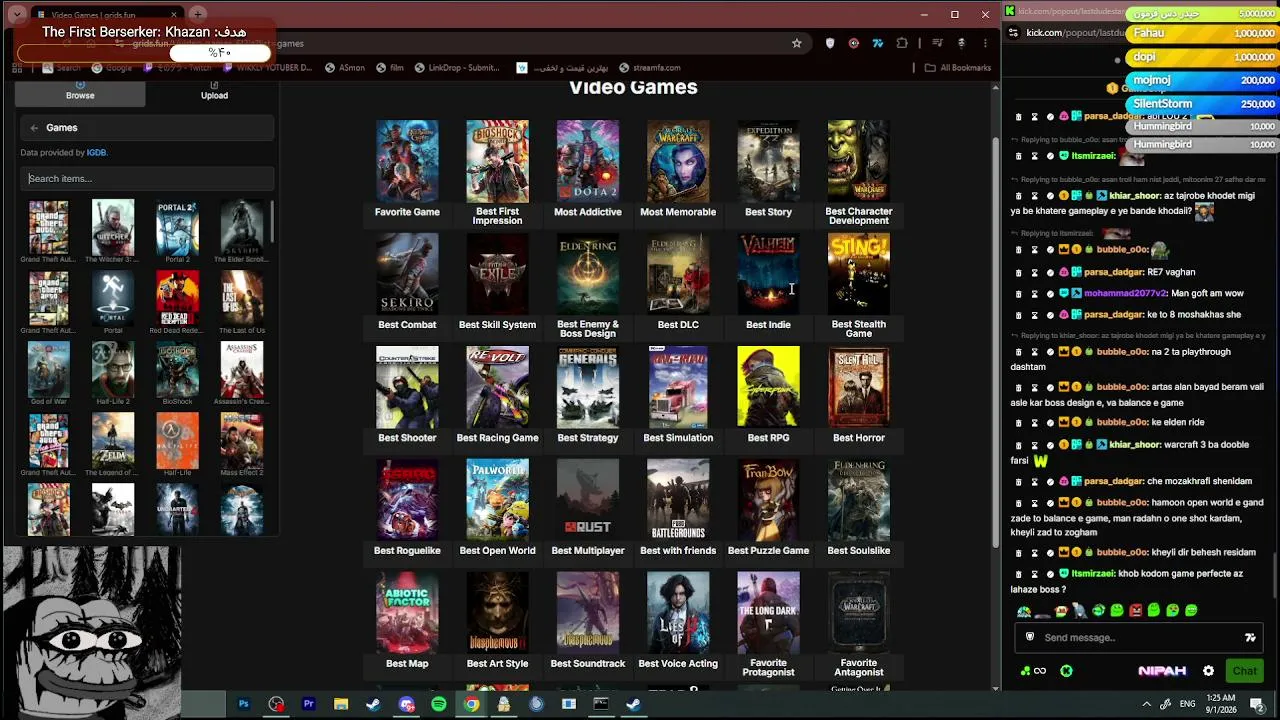1280x720 pixels.
Task: Open the Chrome extensions puzzle icon
Action: point(902,43)
